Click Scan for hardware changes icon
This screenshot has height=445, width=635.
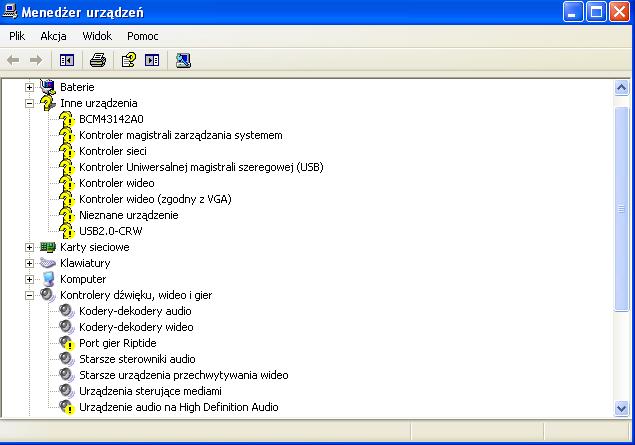pos(183,60)
